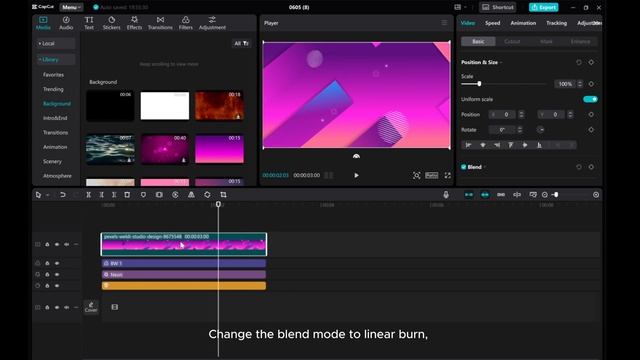Click the Rotate degree input field
Image resolution: width=640 pixels, height=360 pixels.
pos(502,130)
